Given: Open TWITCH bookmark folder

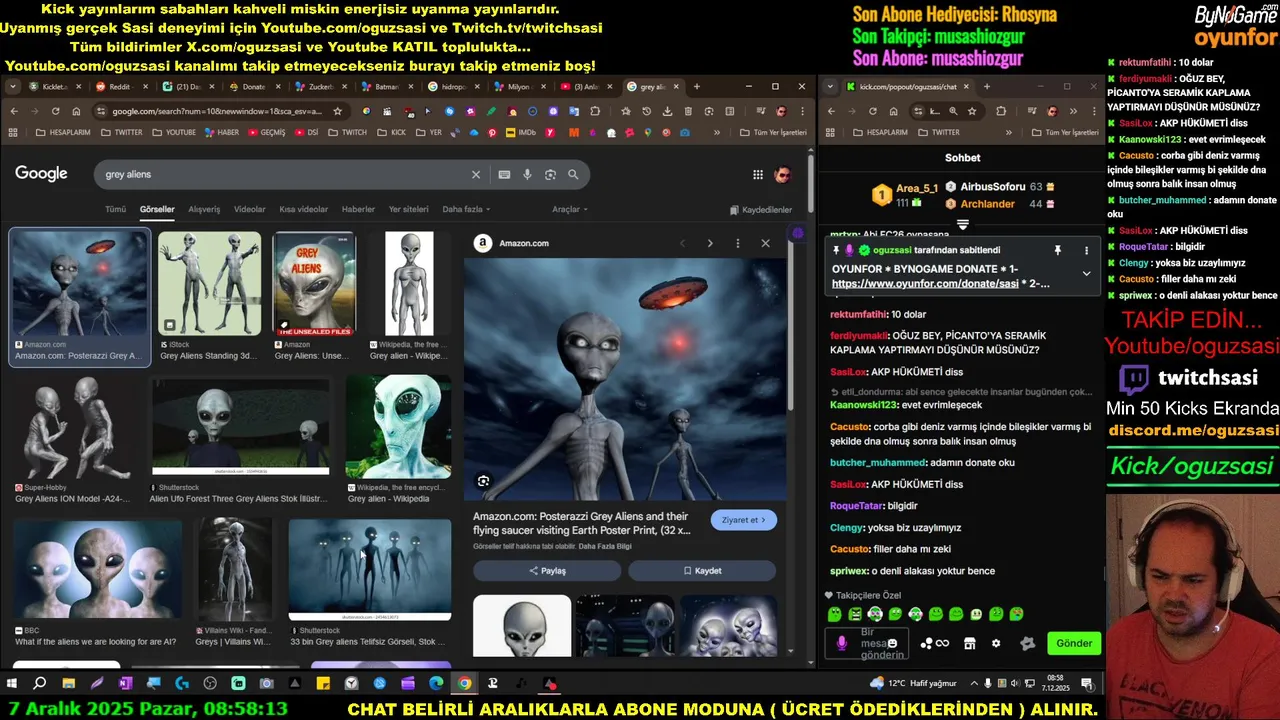Looking at the screenshot, I should [349, 132].
